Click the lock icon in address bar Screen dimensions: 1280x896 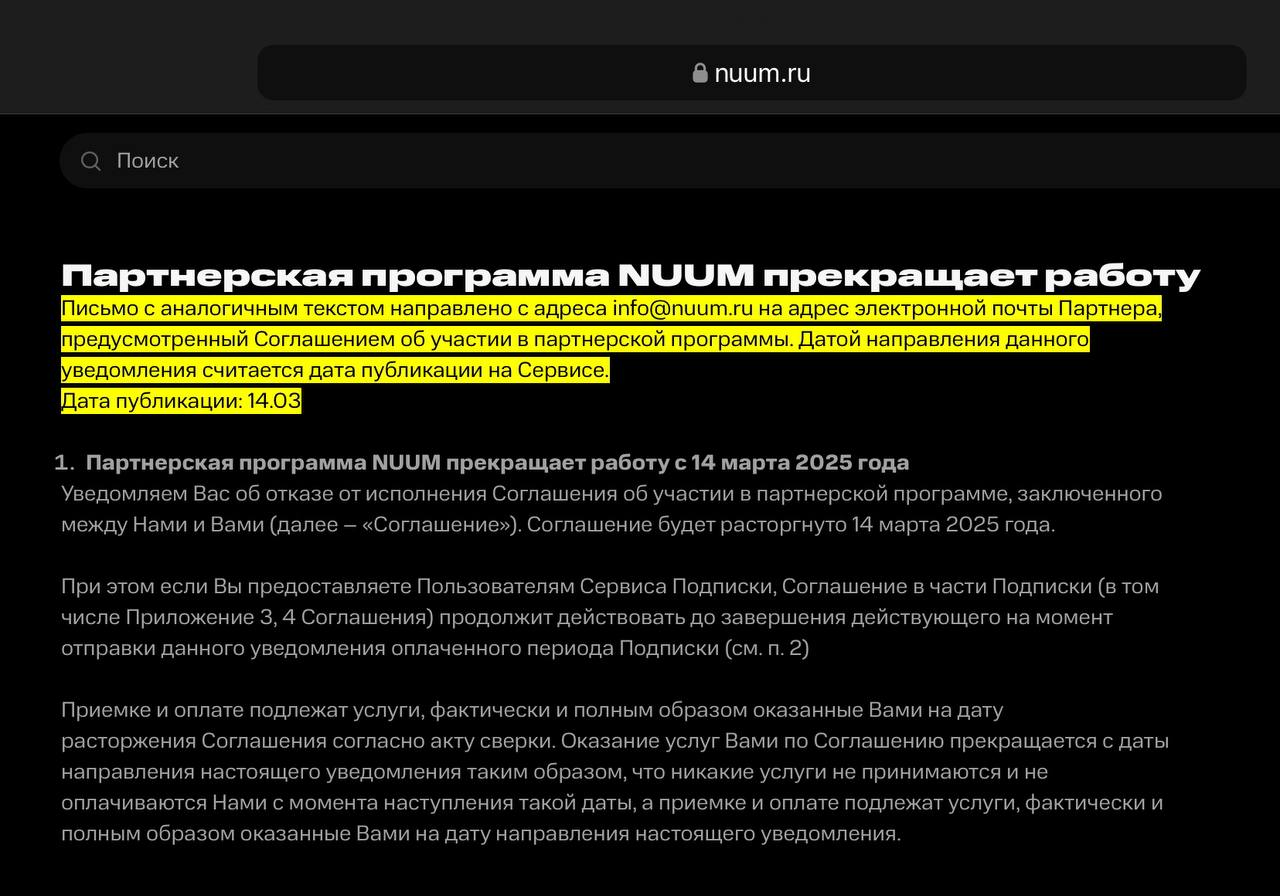click(700, 73)
